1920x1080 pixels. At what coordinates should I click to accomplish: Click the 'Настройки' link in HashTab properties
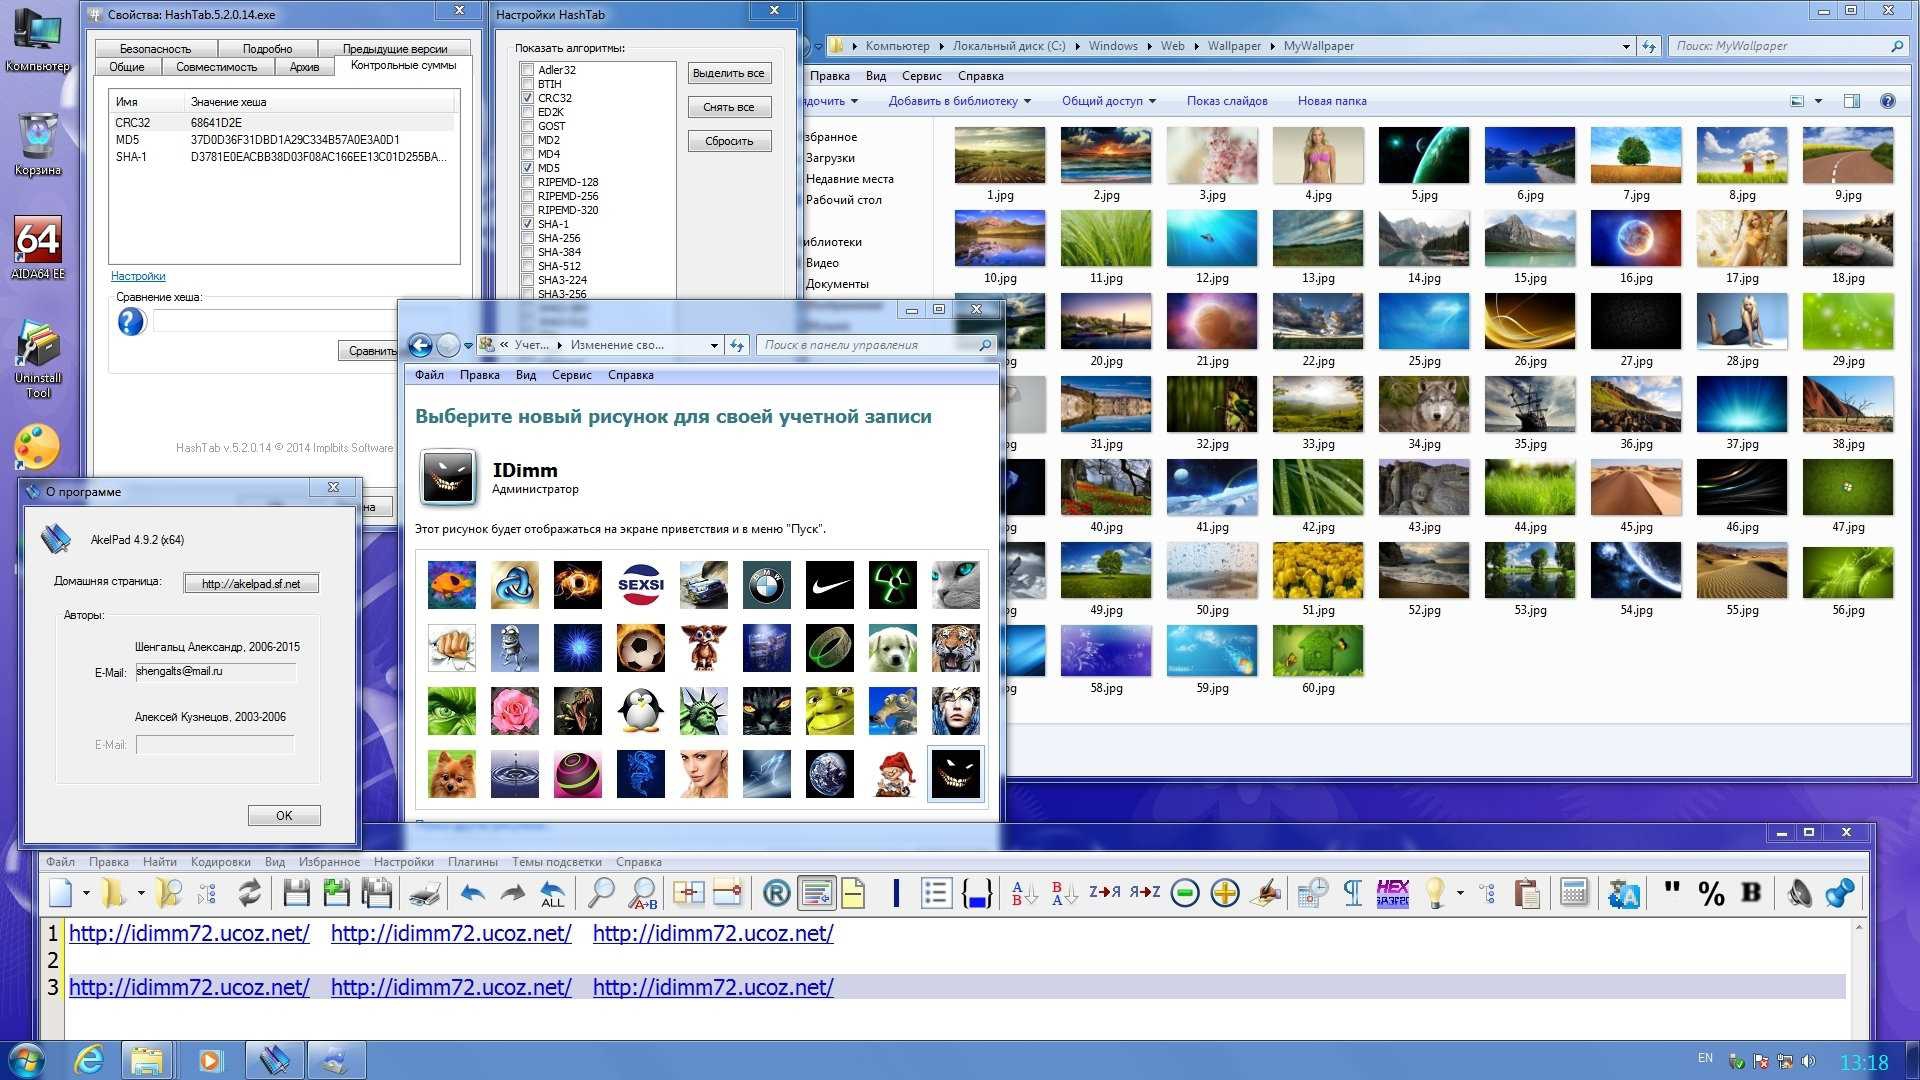click(x=138, y=276)
